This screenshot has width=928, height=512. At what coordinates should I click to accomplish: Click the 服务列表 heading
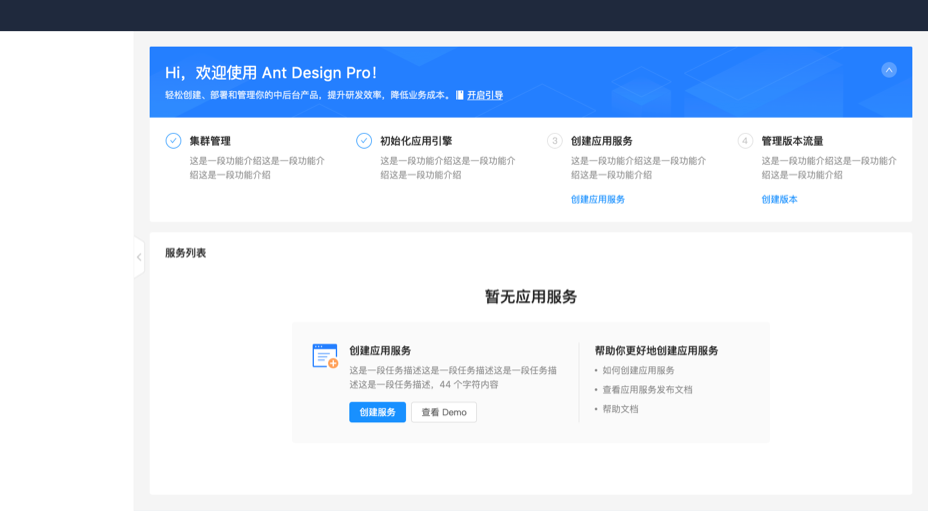185,253
